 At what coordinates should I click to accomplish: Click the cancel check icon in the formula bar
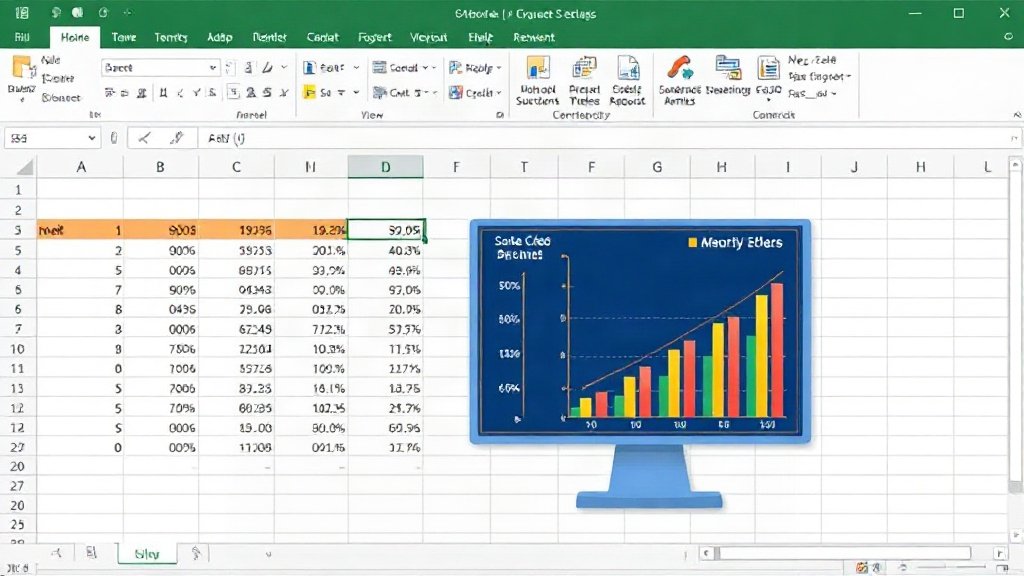click(x=144, y=138)
